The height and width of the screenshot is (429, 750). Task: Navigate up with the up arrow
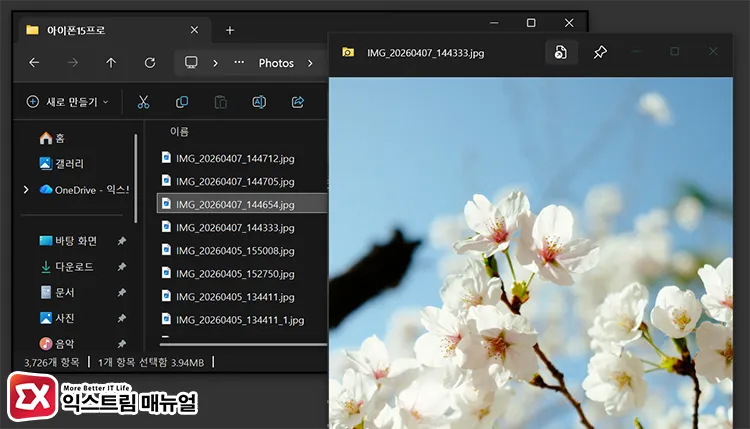tap(111, 63)
